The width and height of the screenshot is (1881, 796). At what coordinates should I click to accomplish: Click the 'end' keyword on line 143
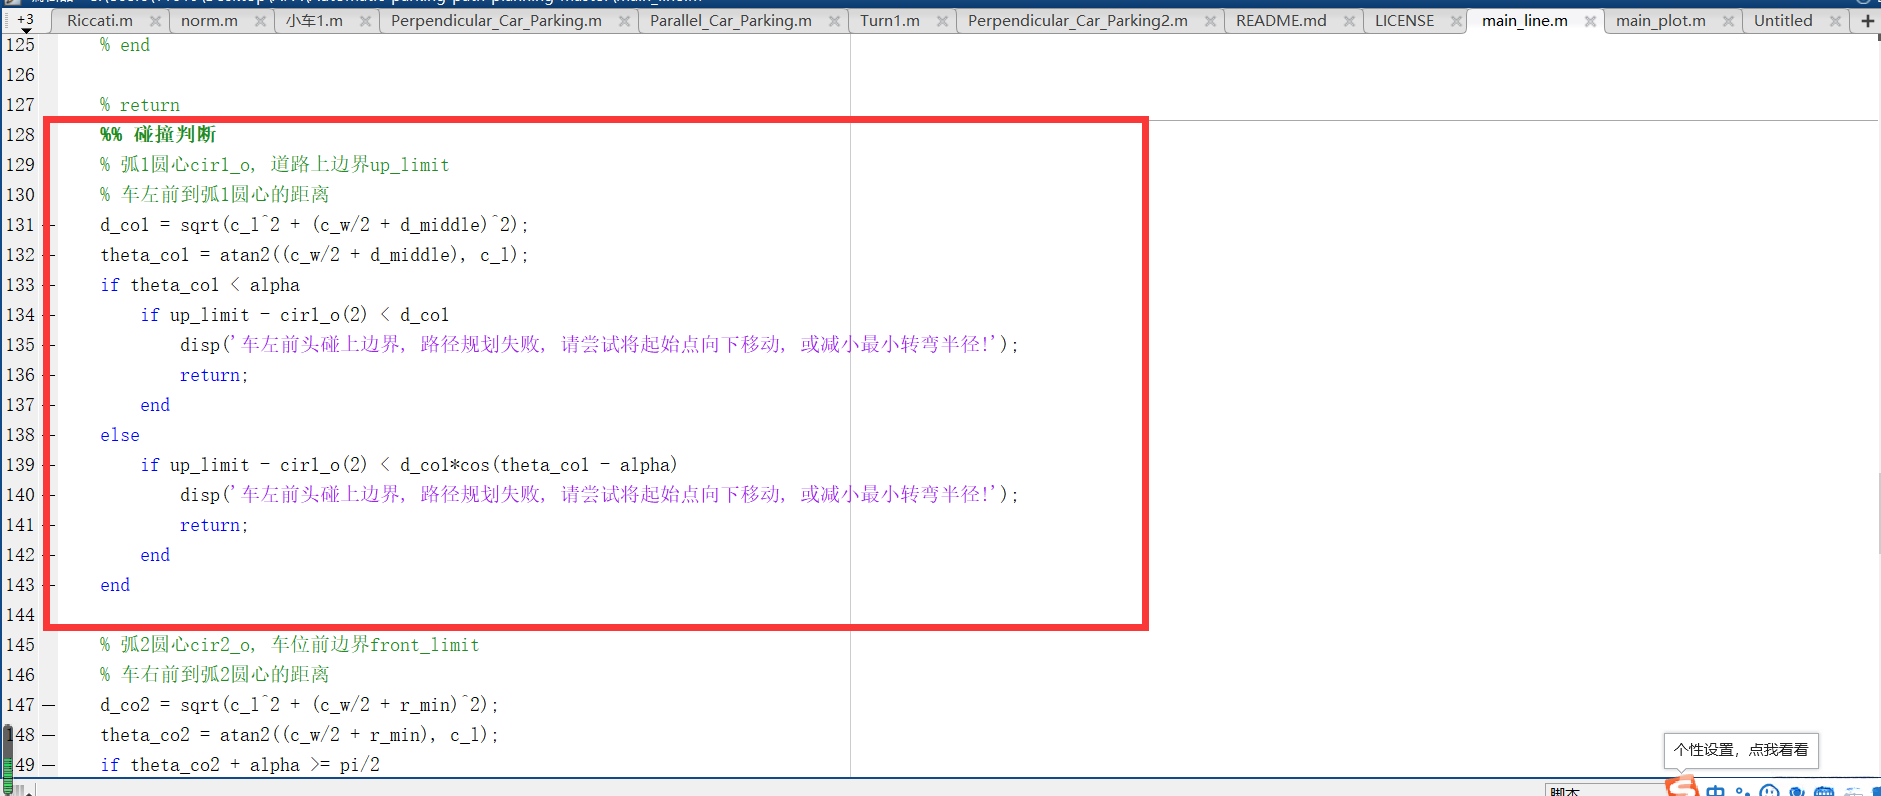click(x=115, y=585)
